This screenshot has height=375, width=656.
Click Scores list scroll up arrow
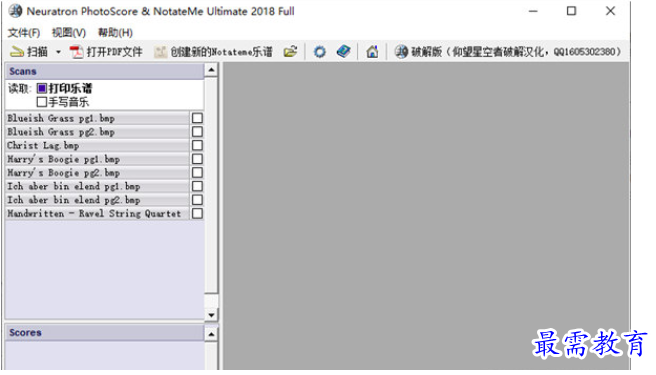tap(211, 334)
